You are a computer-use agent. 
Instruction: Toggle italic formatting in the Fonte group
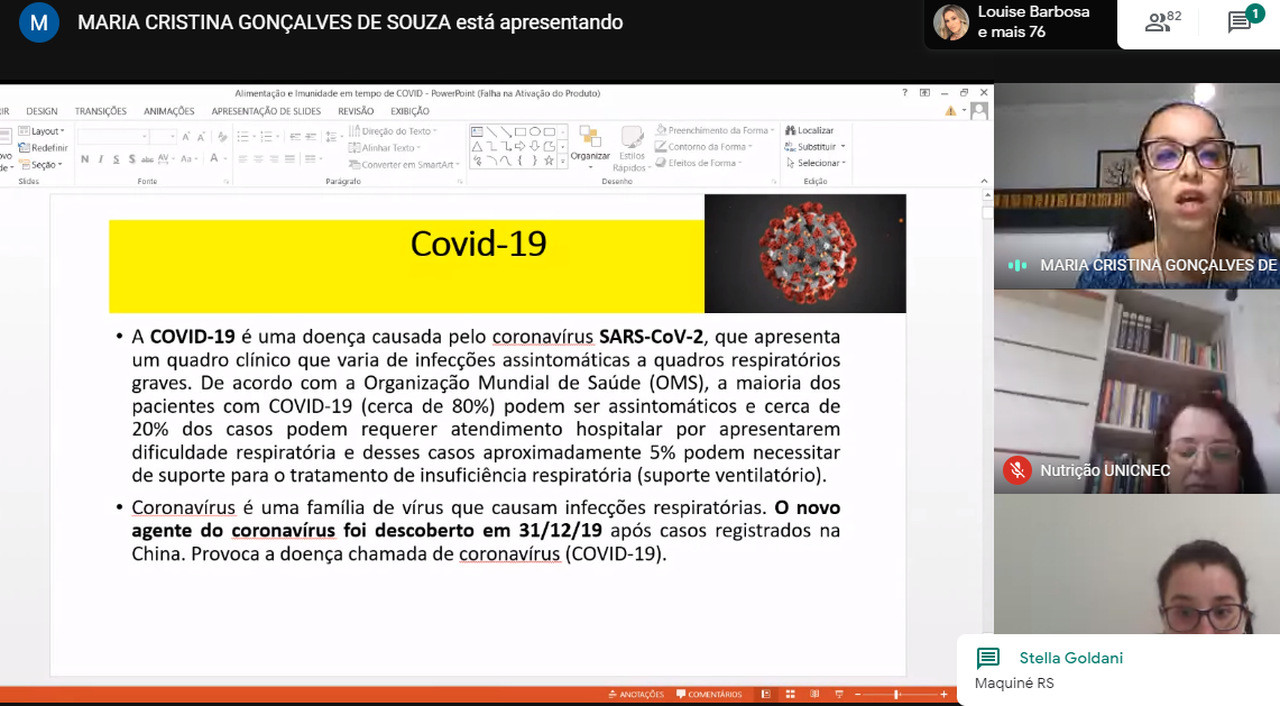pos(100,159)
